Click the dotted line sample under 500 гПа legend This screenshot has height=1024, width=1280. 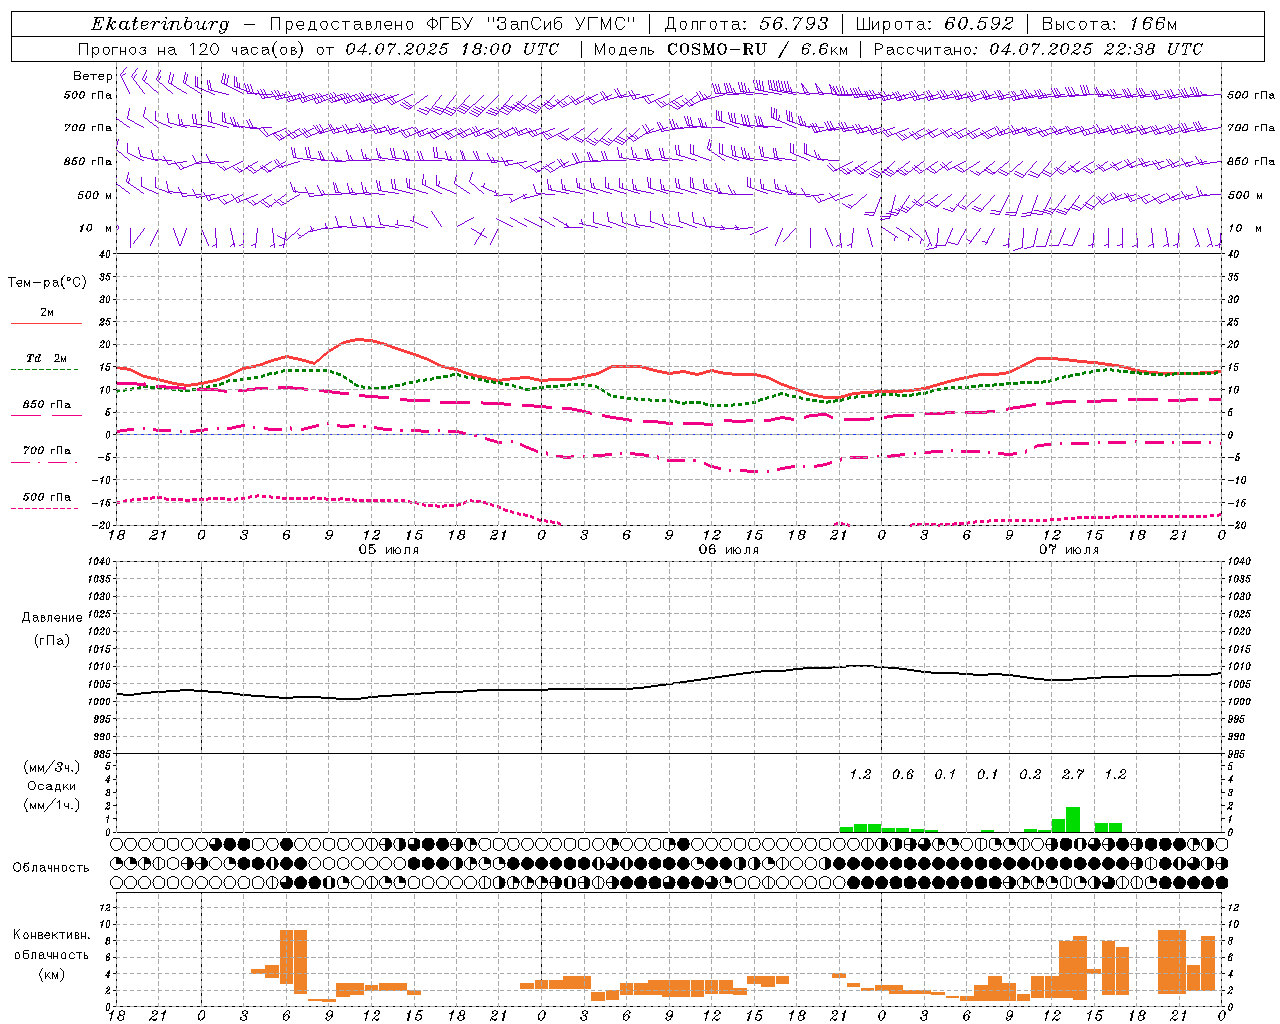[45, 508]
